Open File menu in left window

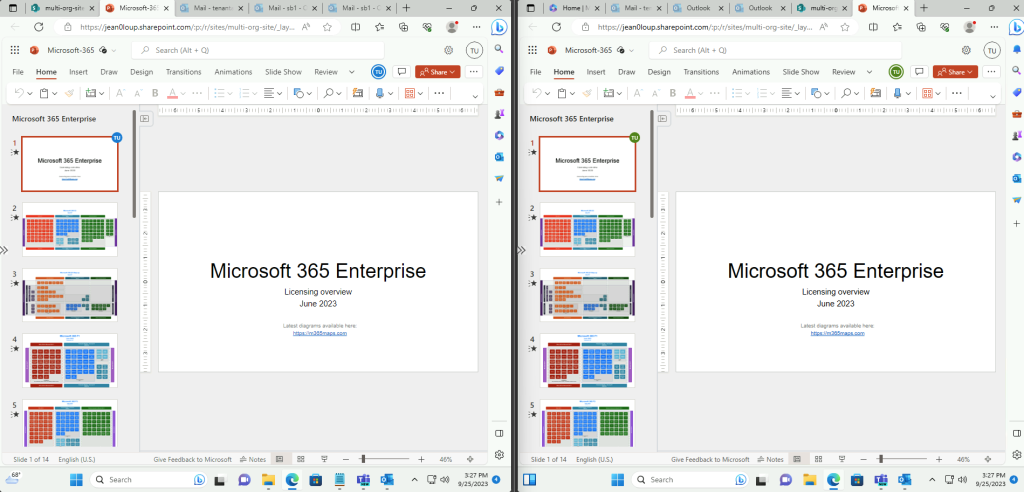point(18,72)
